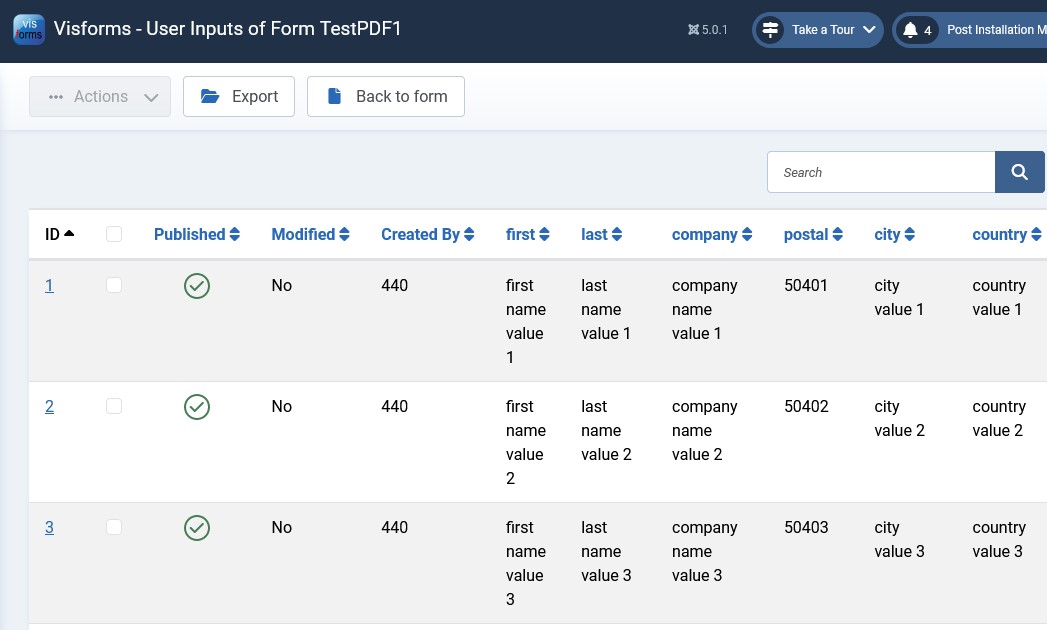Open the Take a Tour chevron dropdown

tap(869, 29)
